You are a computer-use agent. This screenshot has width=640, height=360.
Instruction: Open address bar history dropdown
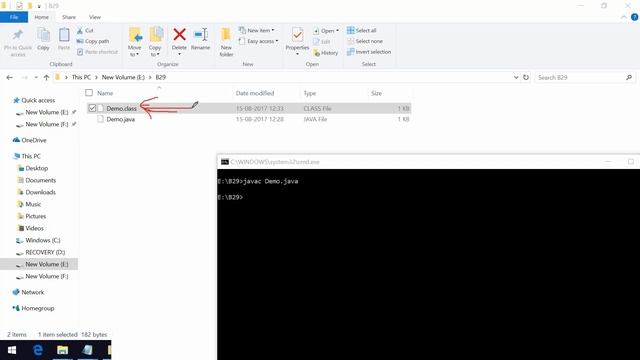pos(516,77)
